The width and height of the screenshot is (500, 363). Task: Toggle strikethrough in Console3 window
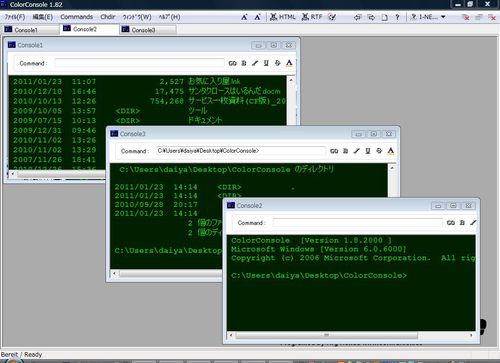[x=379, y=151]
